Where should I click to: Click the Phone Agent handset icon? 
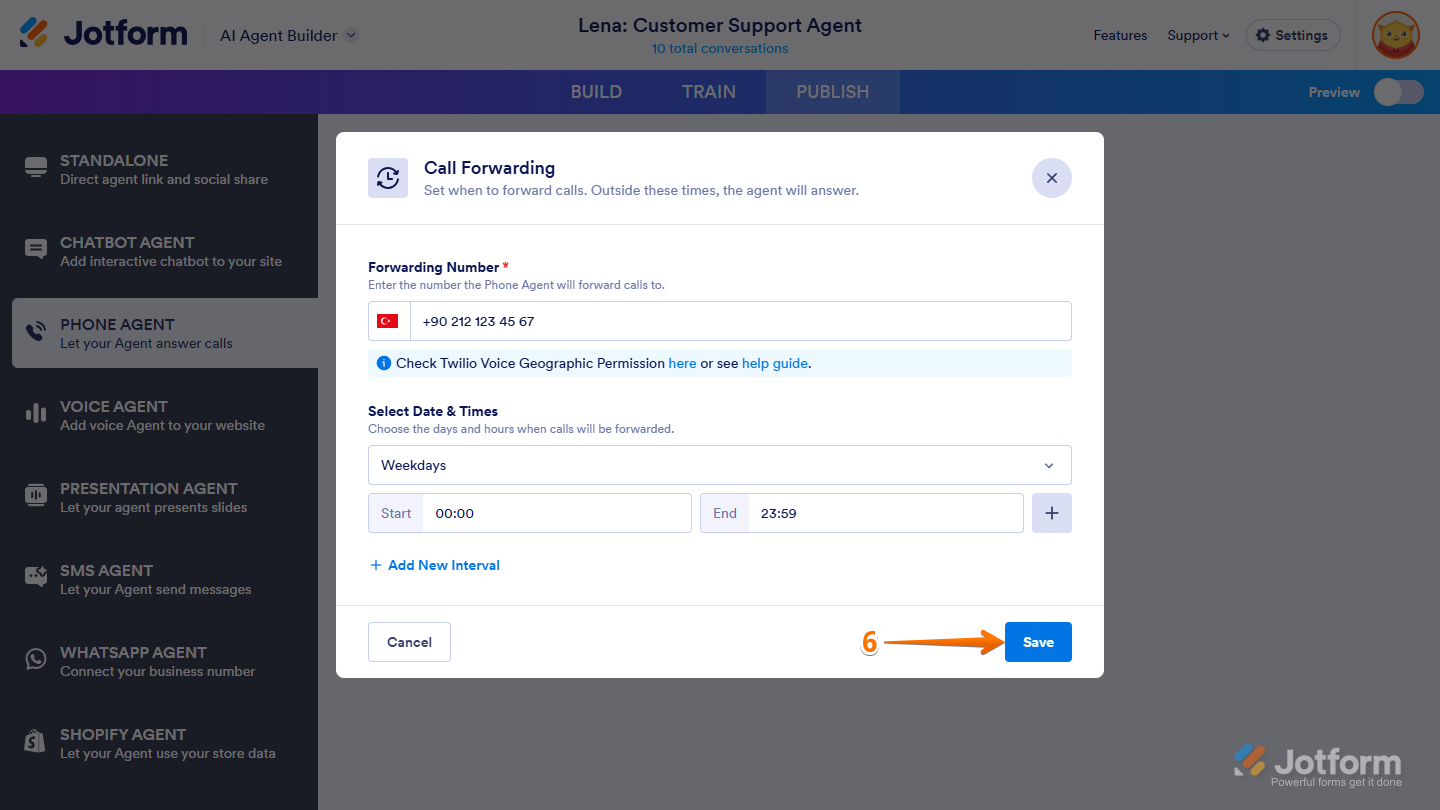pyautogui.click(x=36, y=333)
